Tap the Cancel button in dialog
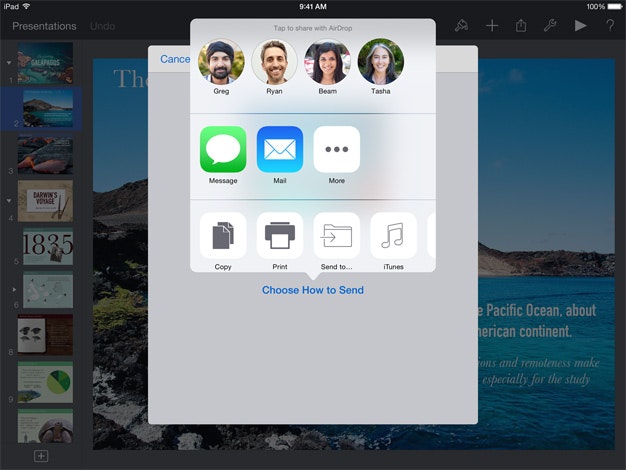 175,59
